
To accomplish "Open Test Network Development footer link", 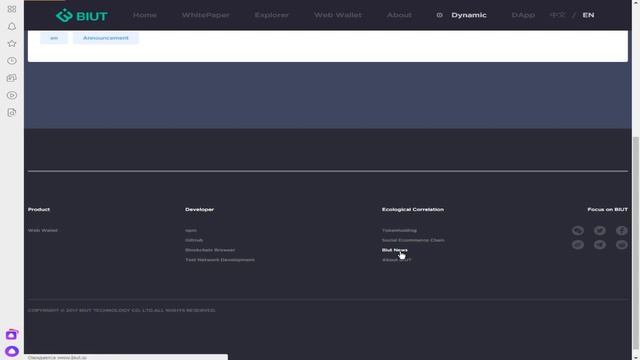I will tap(220, 260).
